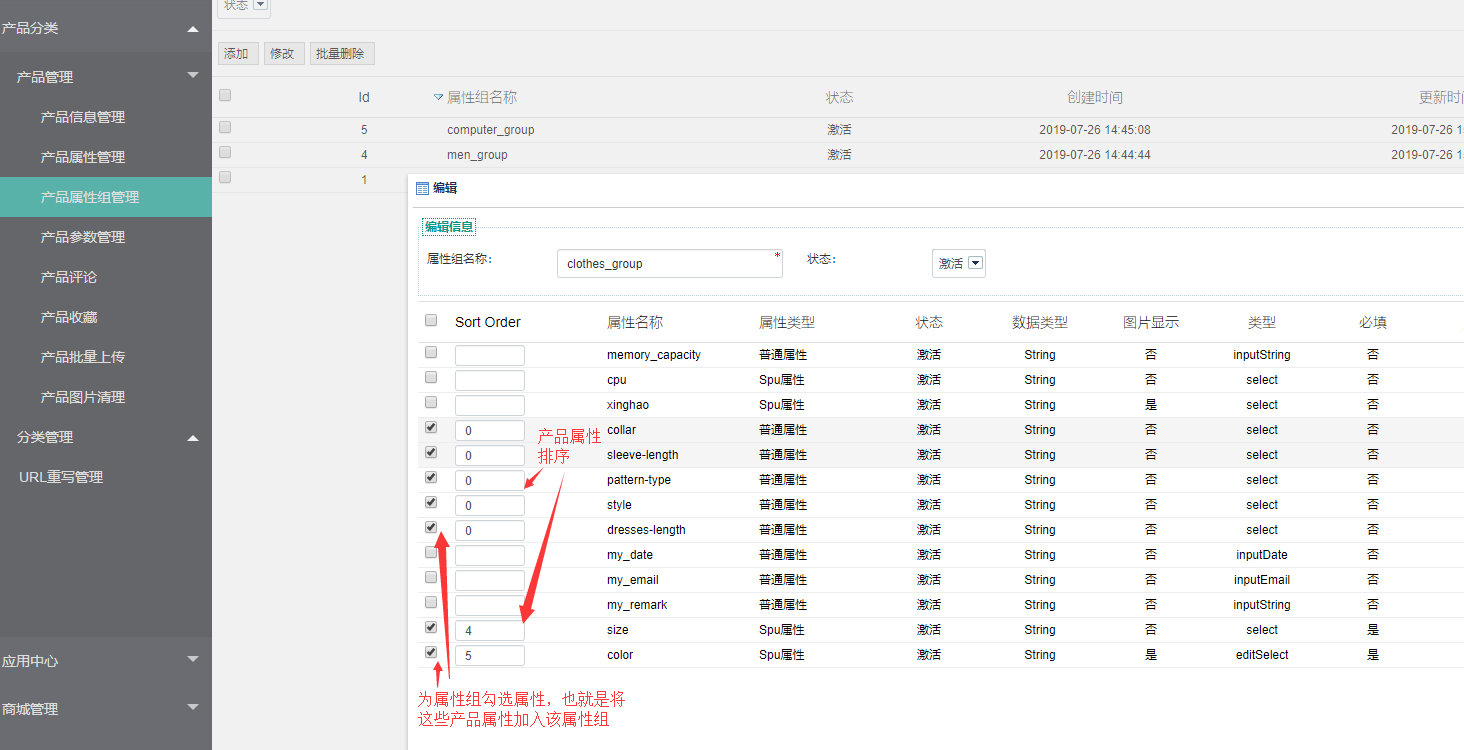Check the xinghao attribute checkbox
1464x750 pixels.
431,402
